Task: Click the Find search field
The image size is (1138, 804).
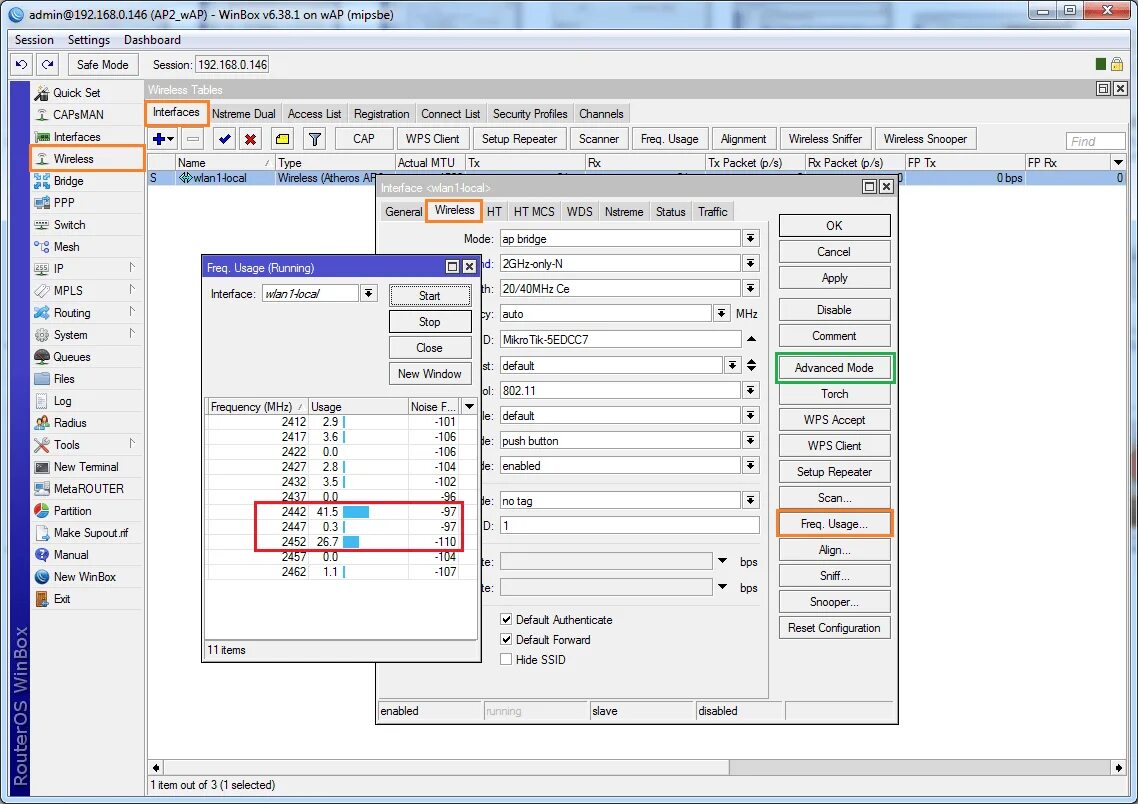Action: (x=1095, y=141)
